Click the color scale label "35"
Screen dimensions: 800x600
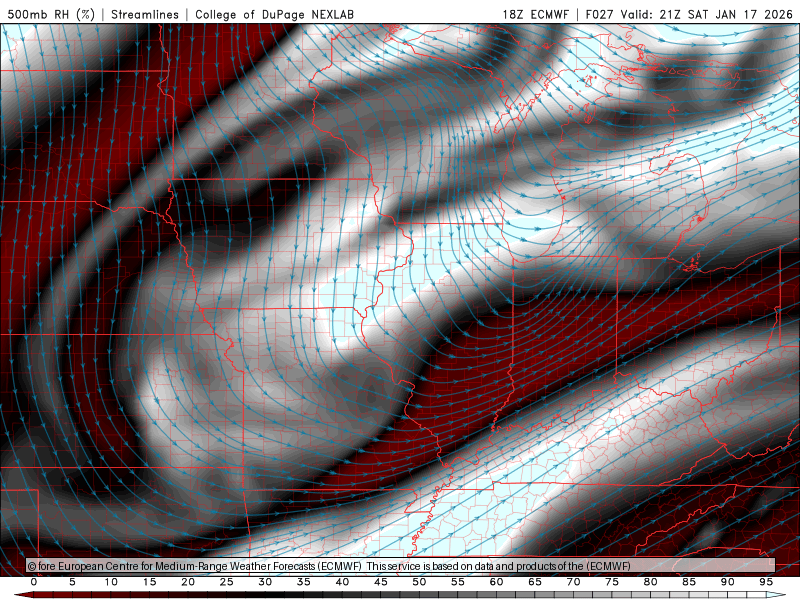click(x=304, y=582)
